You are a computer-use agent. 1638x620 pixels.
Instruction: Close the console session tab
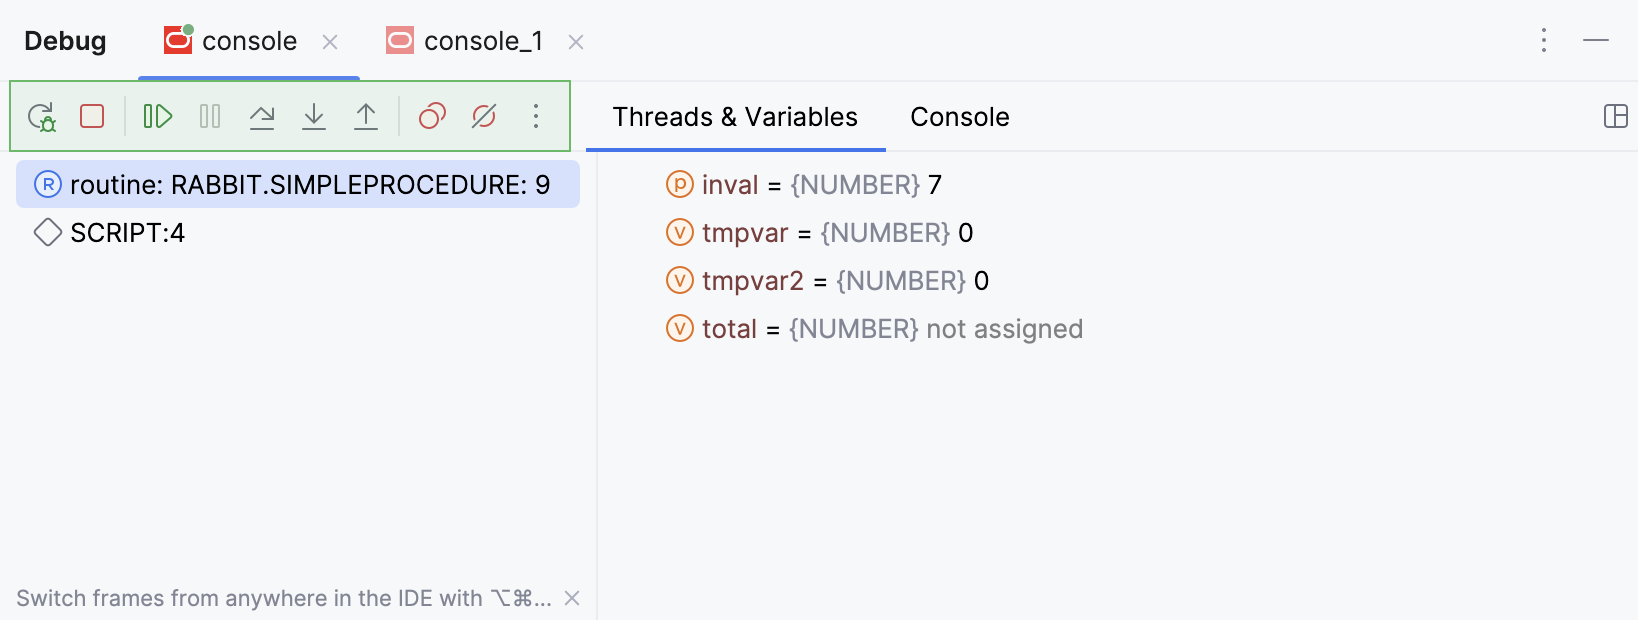pos(330,42)
